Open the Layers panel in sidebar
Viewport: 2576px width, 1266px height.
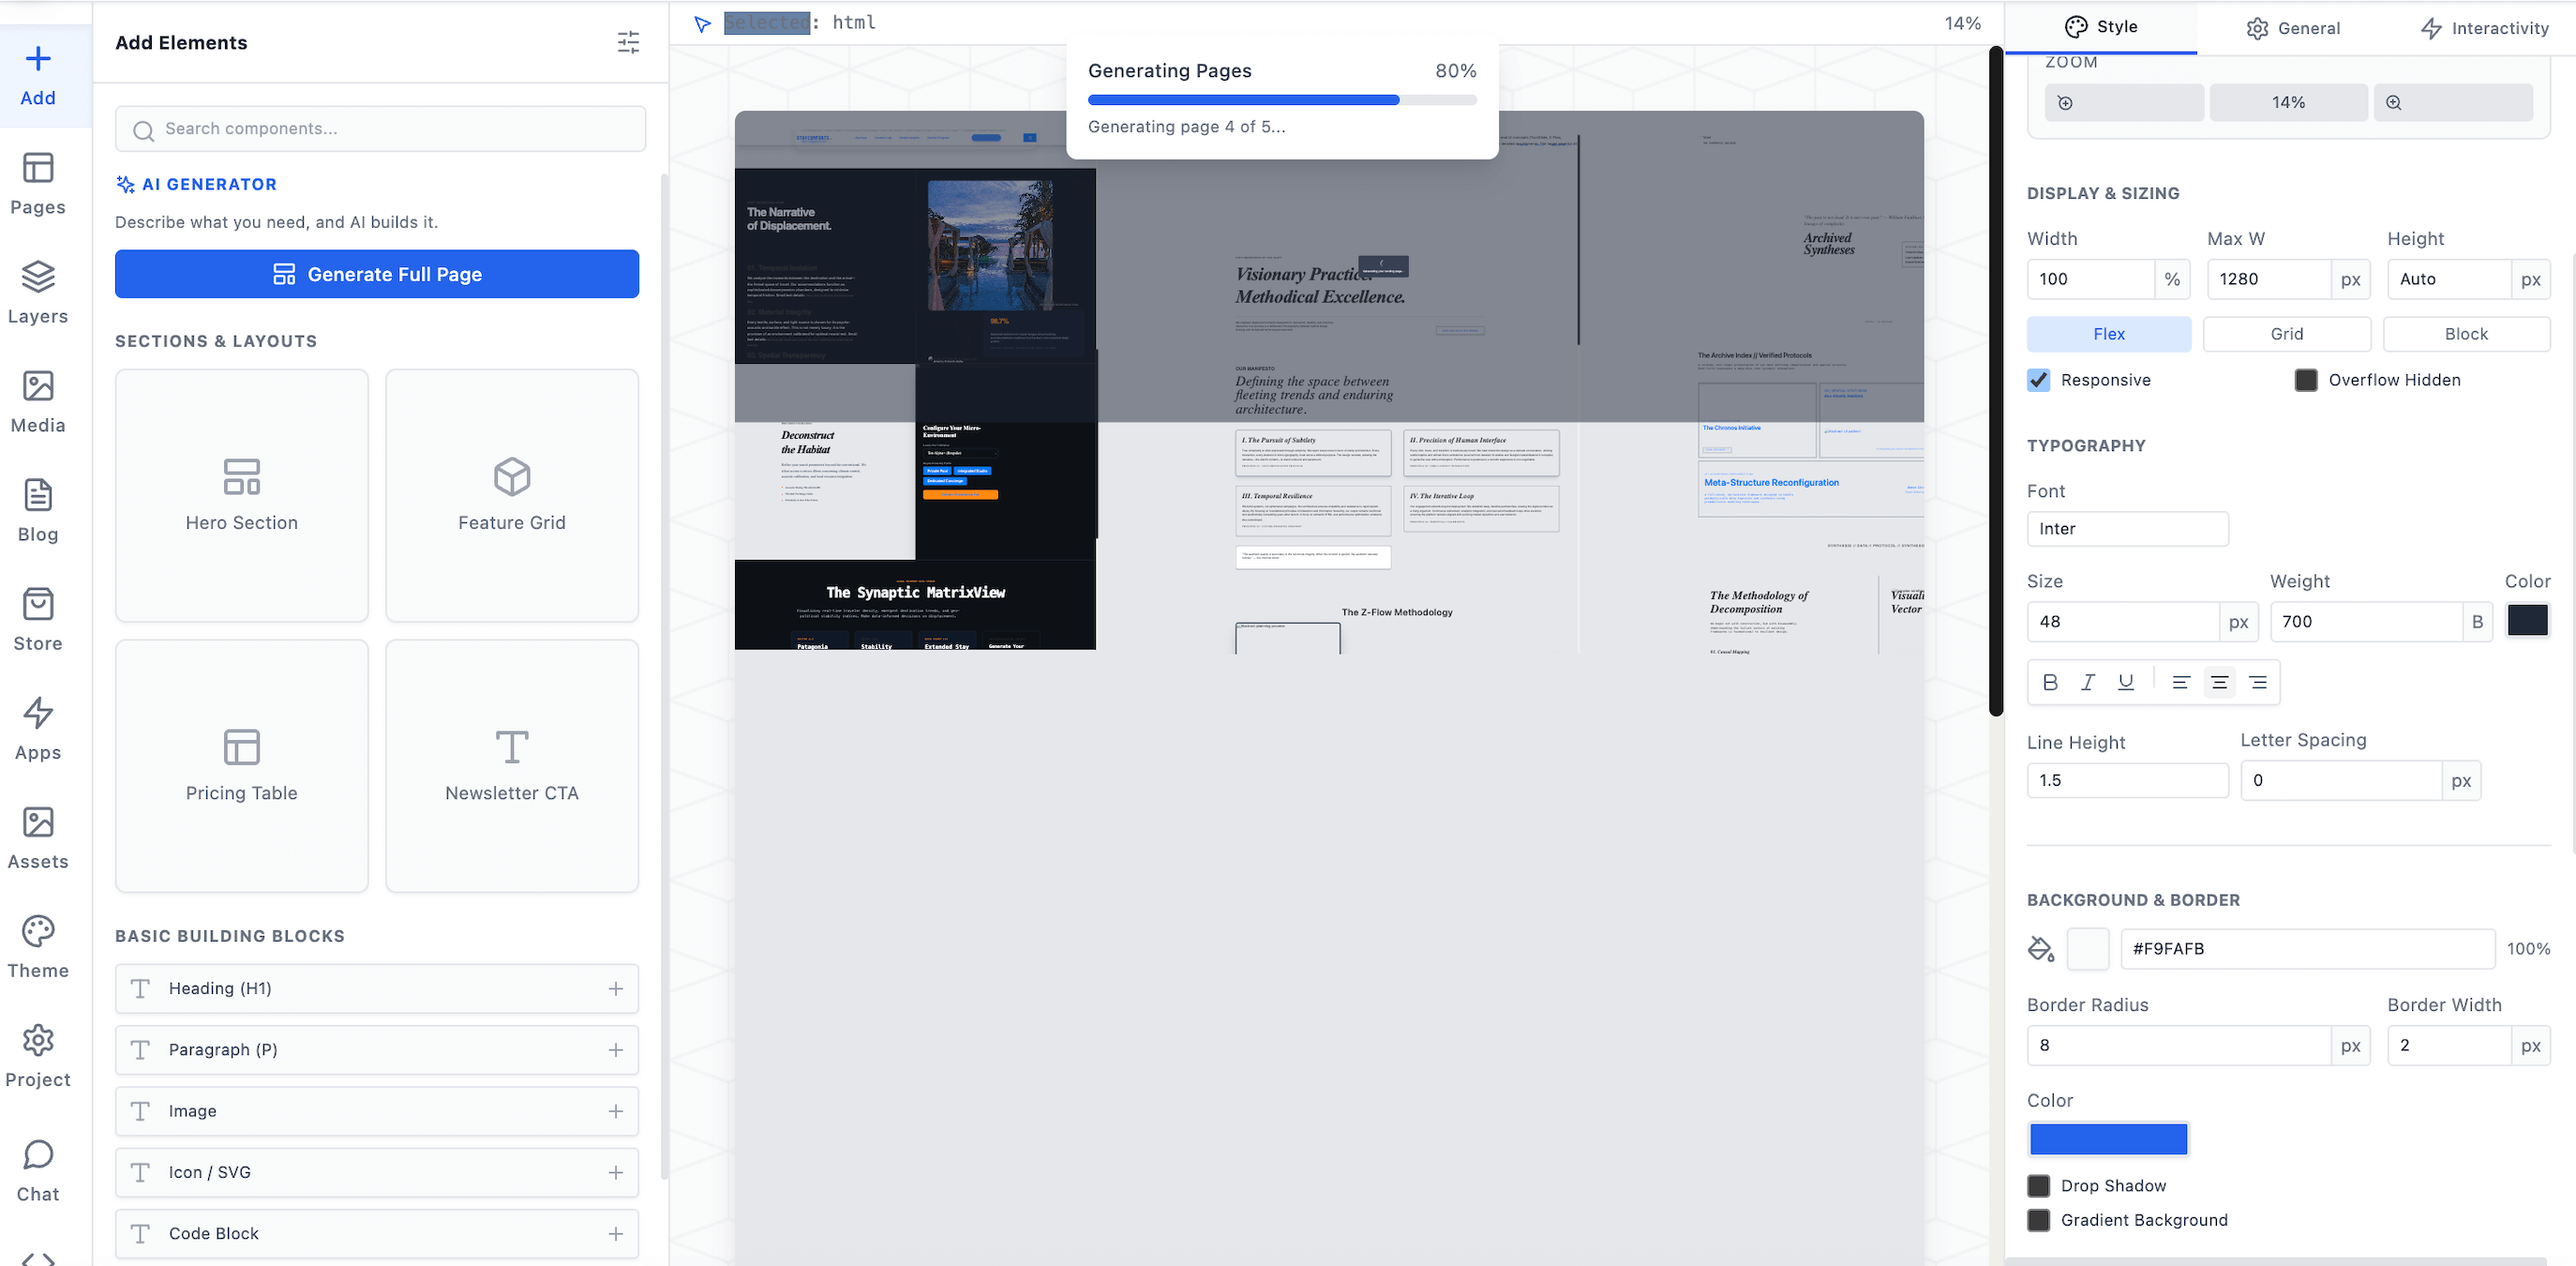(x=38, y=292)
